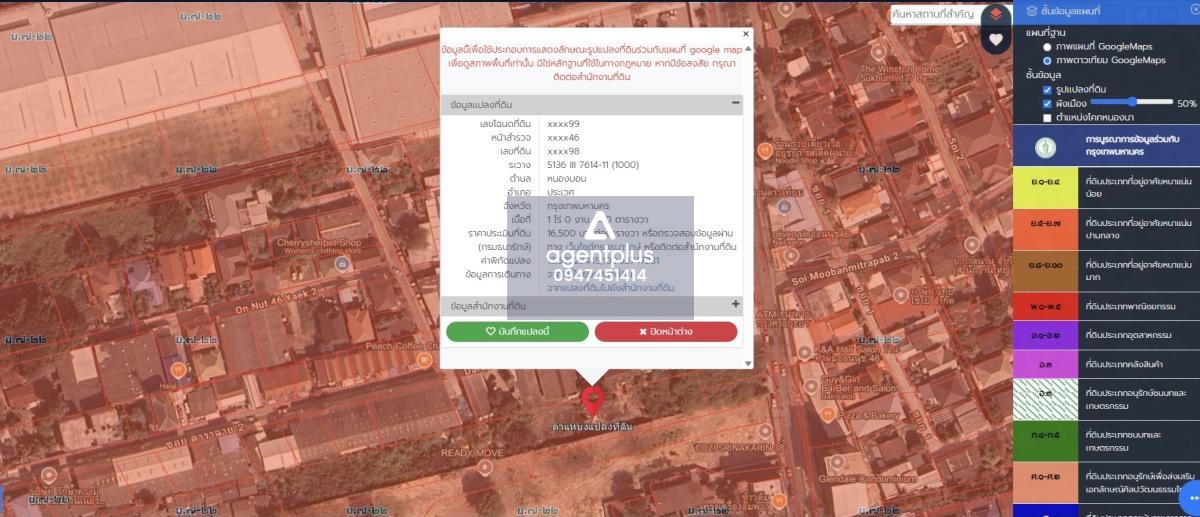Enable the ตำแหน่งโคกหนองนา checkbox
The height and width of the screenshot is (517, 1200).
pos(1047,117)
